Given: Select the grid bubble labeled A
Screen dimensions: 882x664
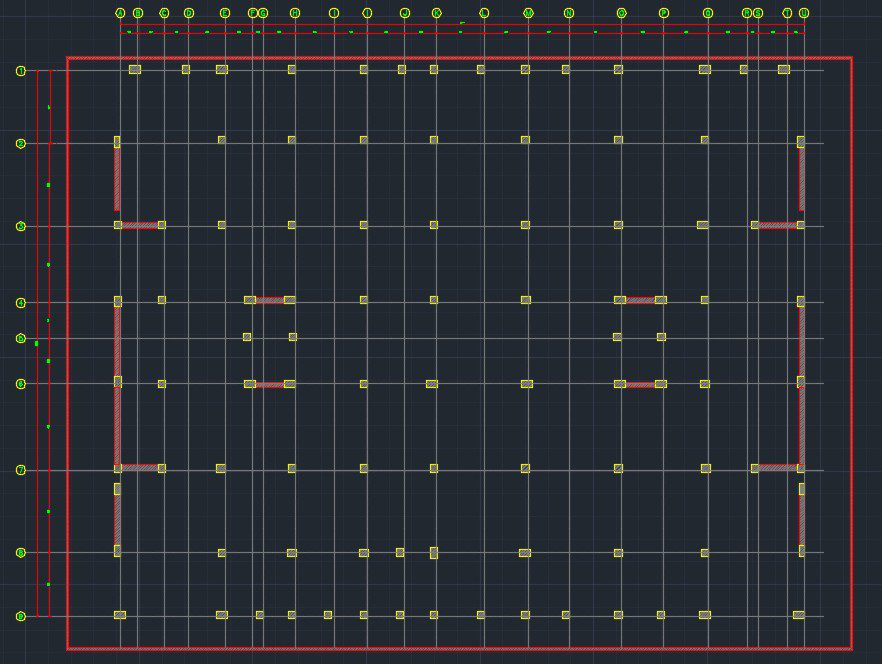Looking at the screenshot, I should [120, 13].
